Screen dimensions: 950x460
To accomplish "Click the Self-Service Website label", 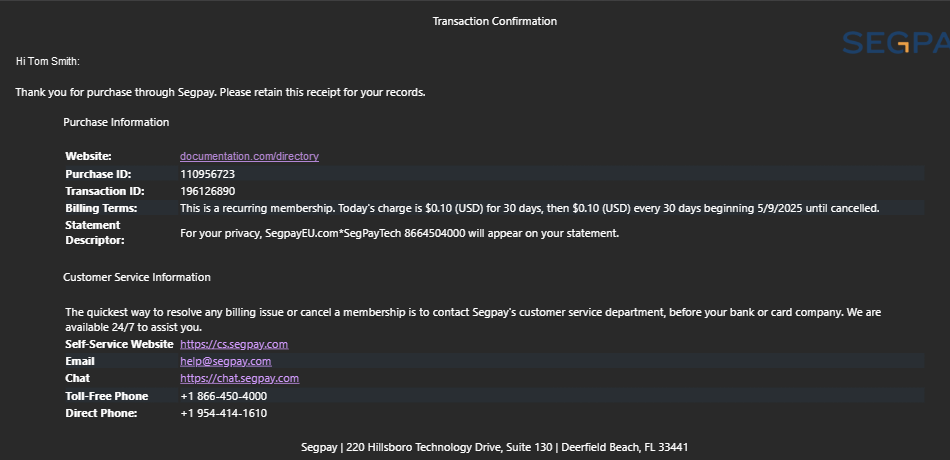I will (119, 344).
